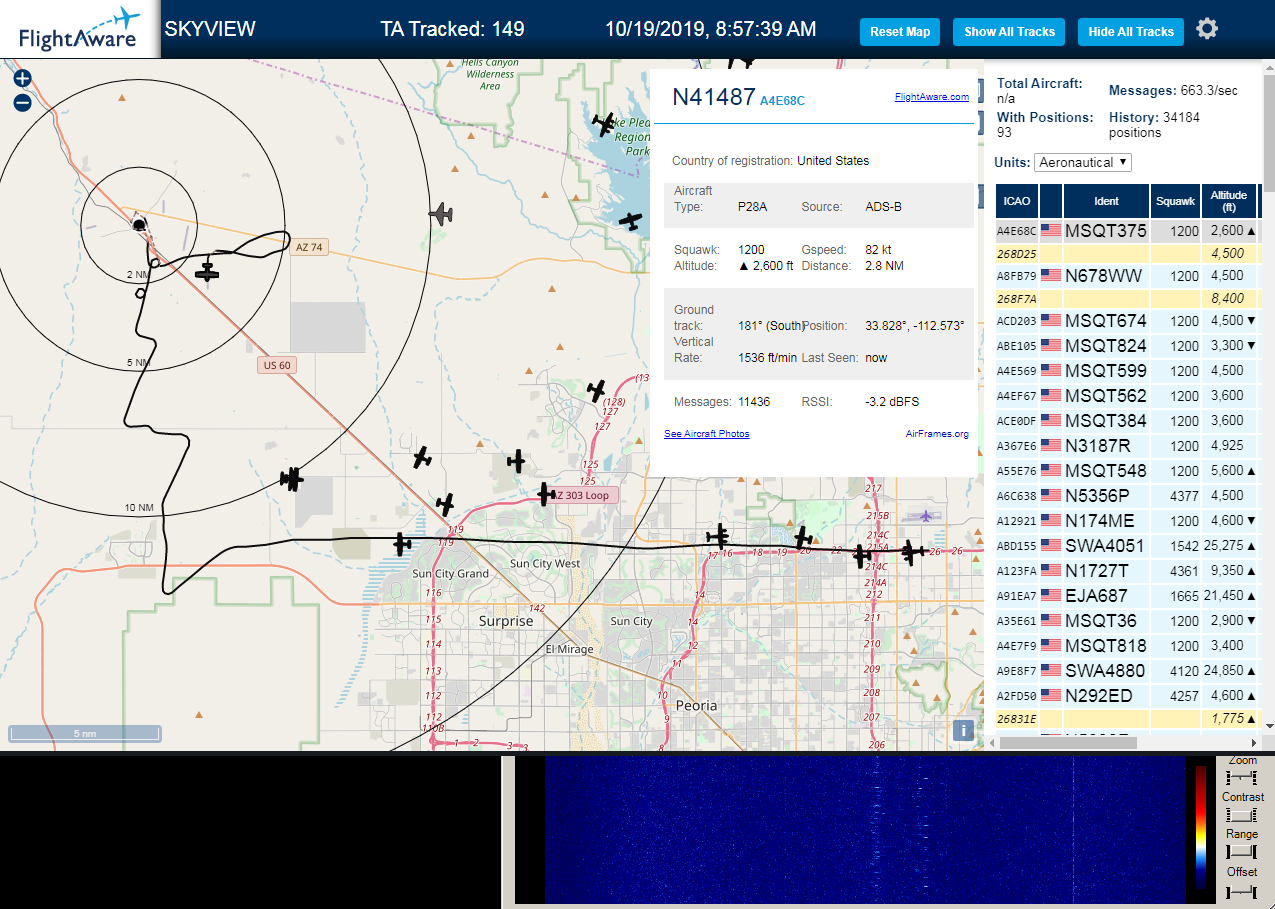Screen dimensions: 1275x909
Task: Click the black receiver site dot on map
Action: click(139, 224)
